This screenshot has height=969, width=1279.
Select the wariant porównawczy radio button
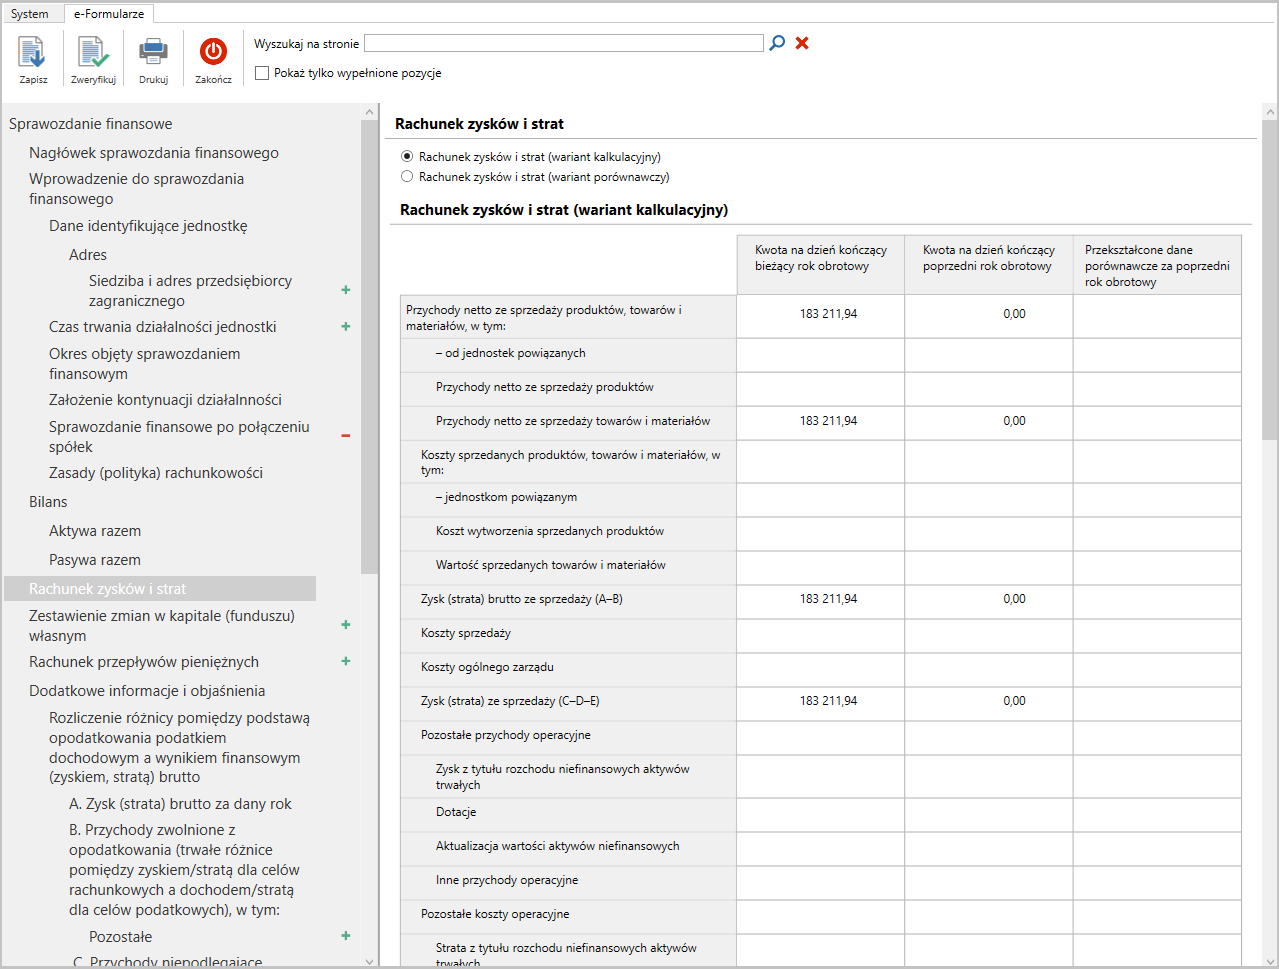(x=408, y=176)
